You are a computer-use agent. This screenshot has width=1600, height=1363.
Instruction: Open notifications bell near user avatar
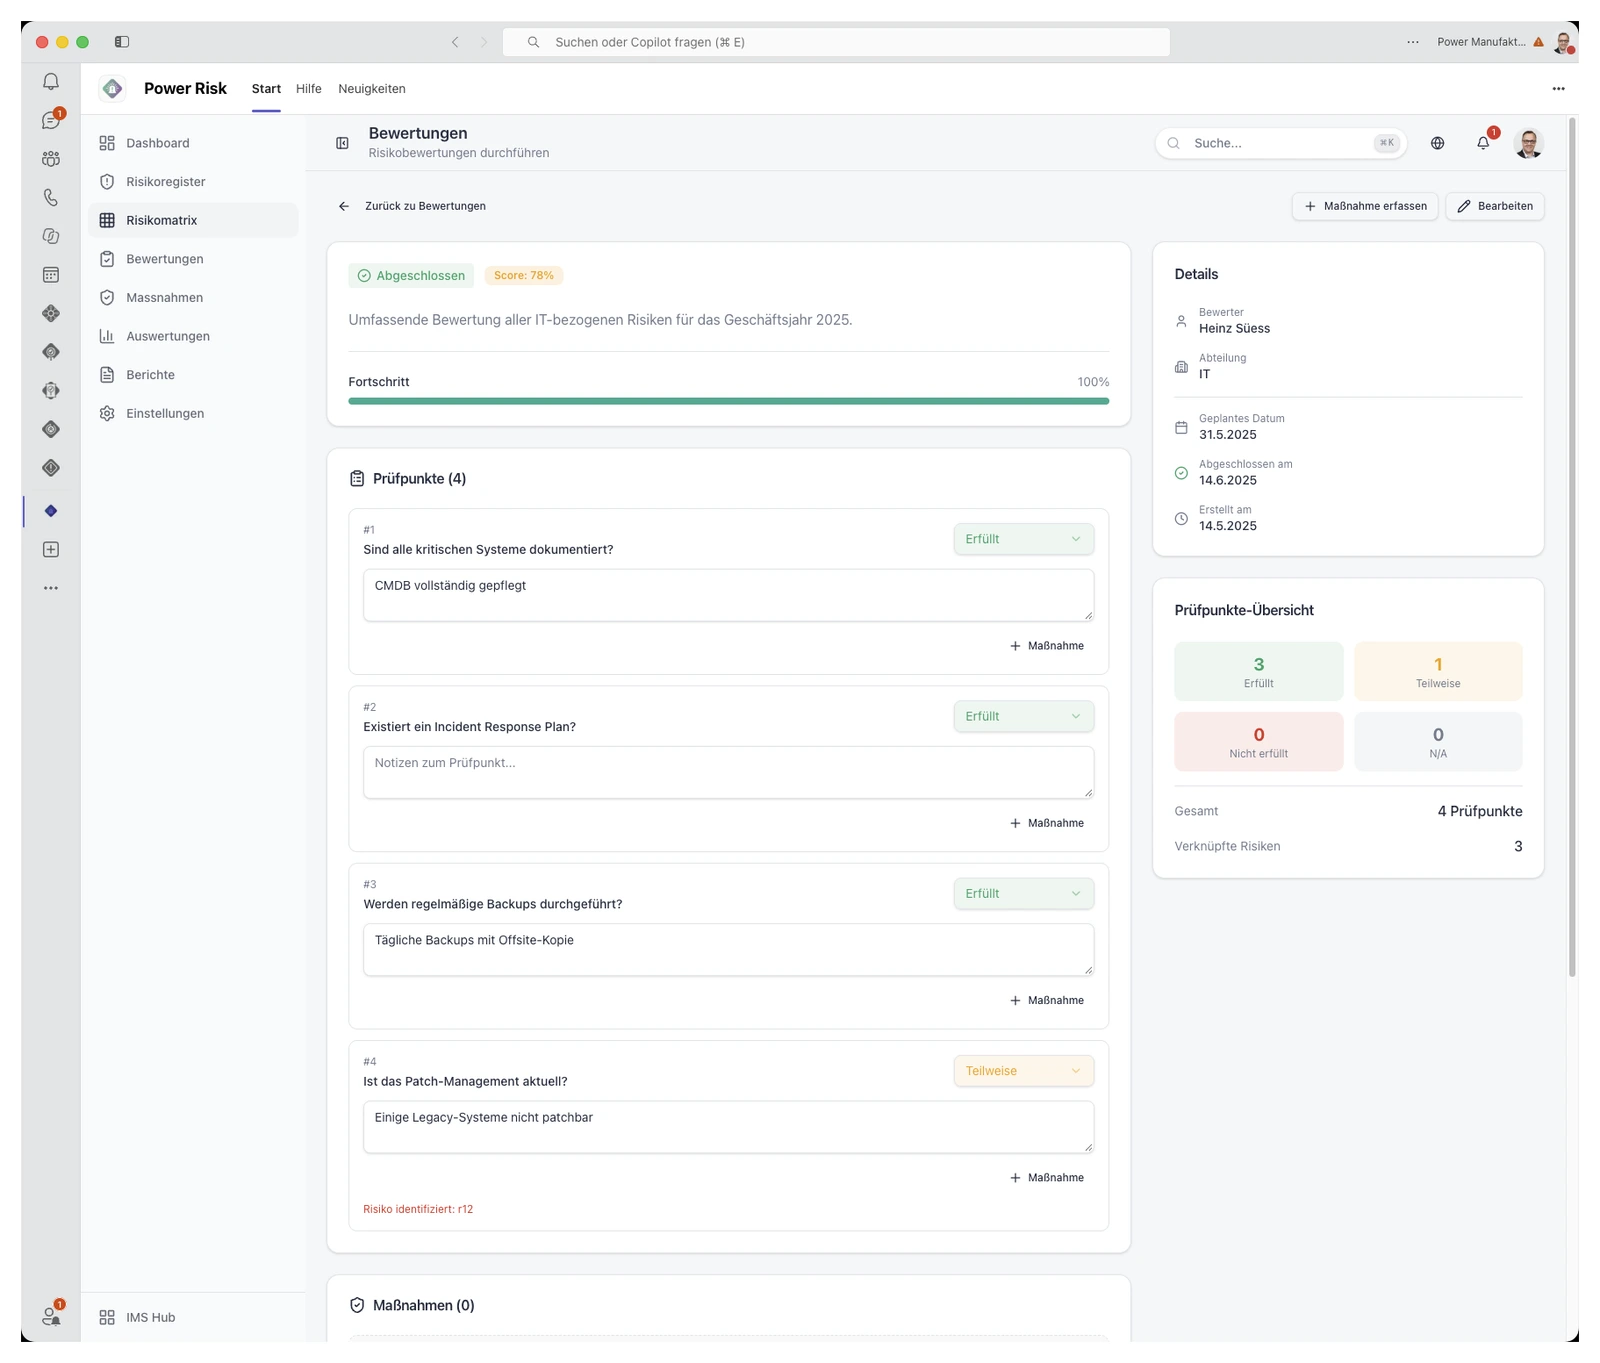click(1483, 143)
